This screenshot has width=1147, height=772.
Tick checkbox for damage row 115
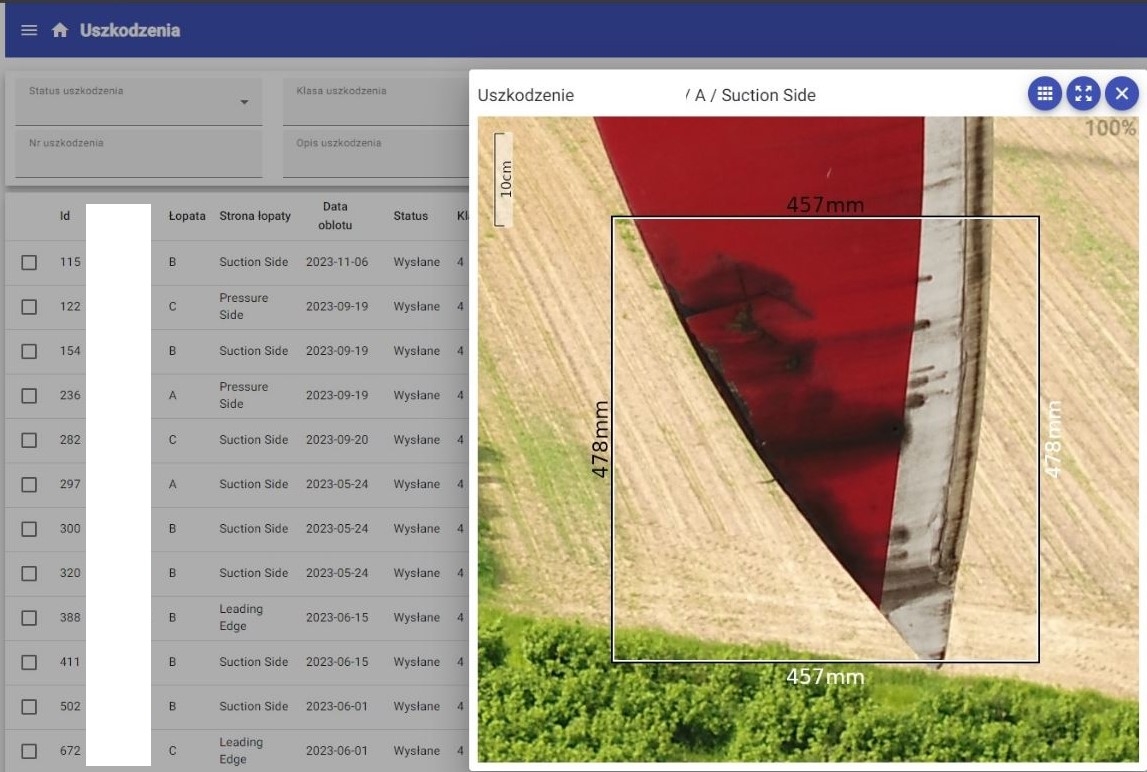coord(29,262)
